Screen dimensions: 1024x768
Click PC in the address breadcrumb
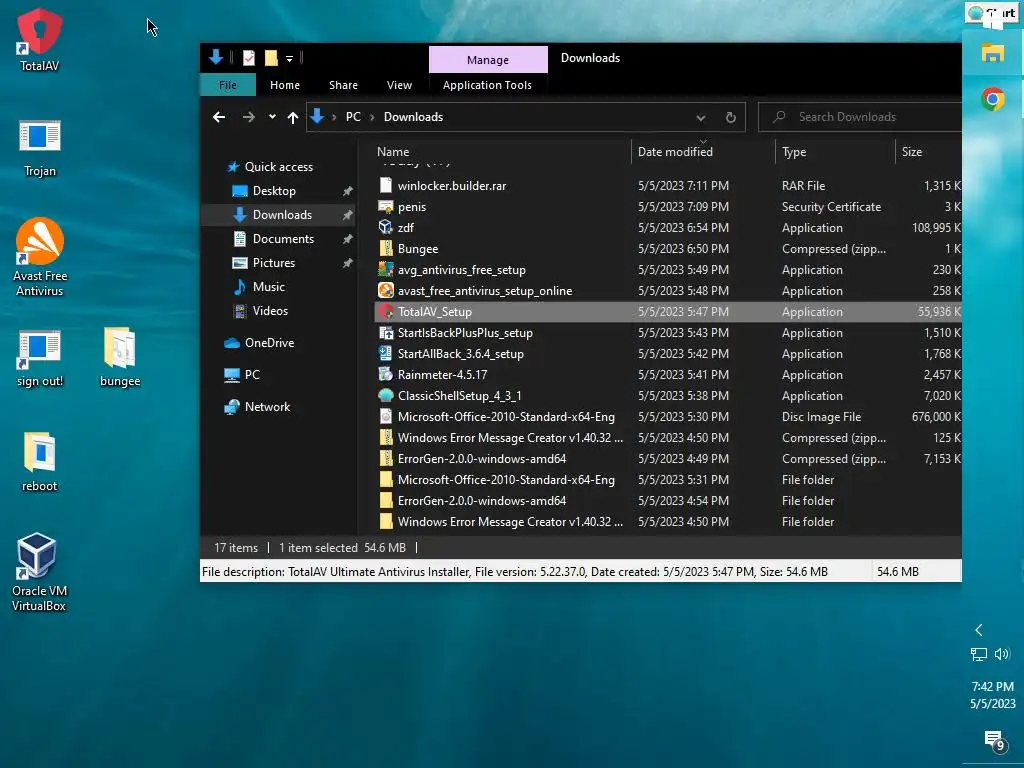click(353, 117)
